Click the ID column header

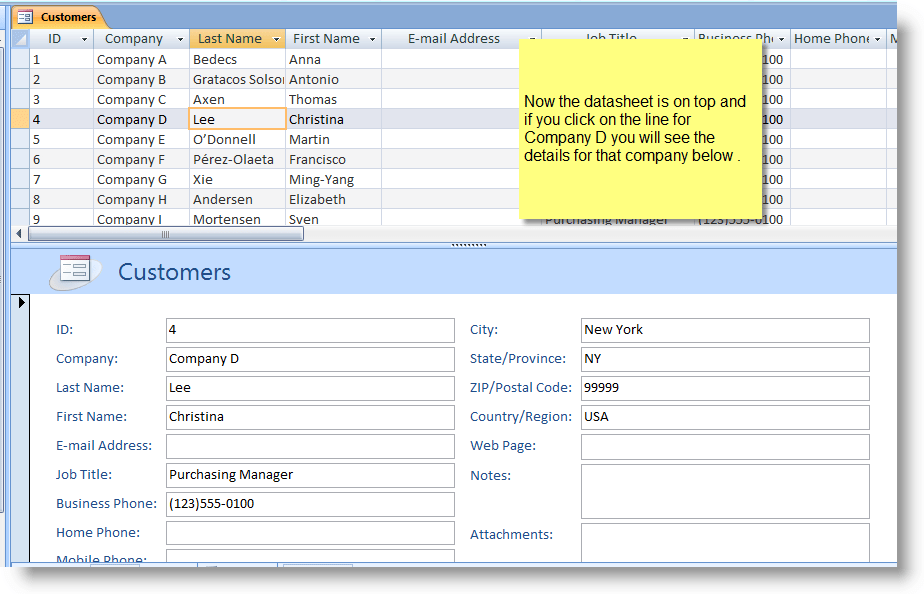pyautogui.click(x=55, y=38)
